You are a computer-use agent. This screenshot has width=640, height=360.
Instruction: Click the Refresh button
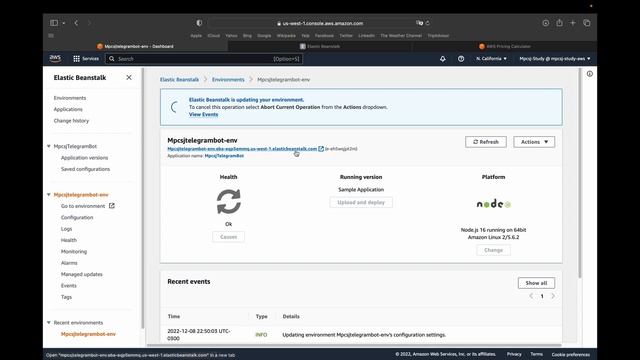click(486, 142)
